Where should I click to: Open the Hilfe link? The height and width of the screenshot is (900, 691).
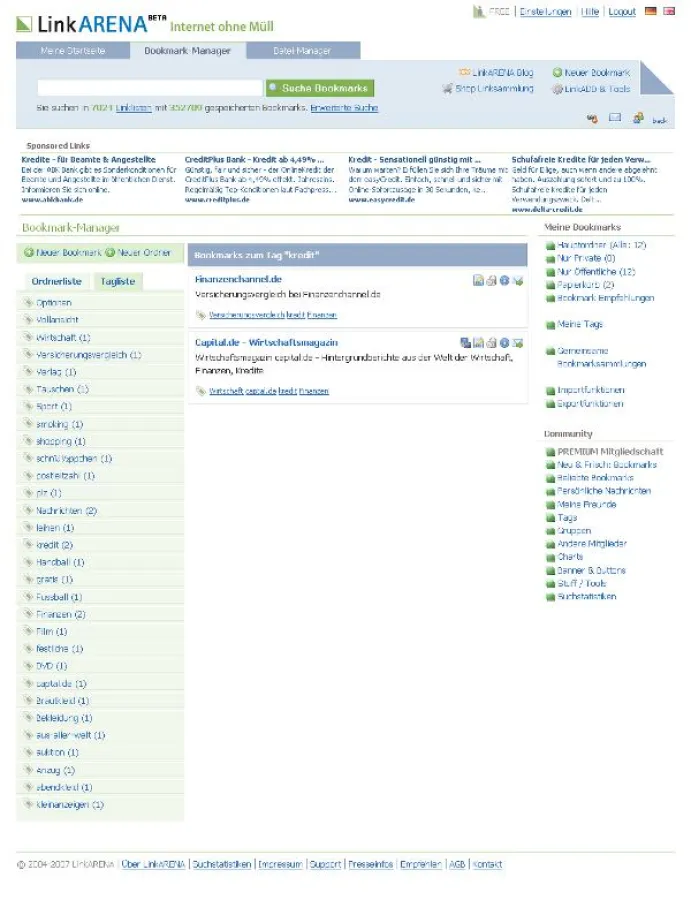point(590,11)
